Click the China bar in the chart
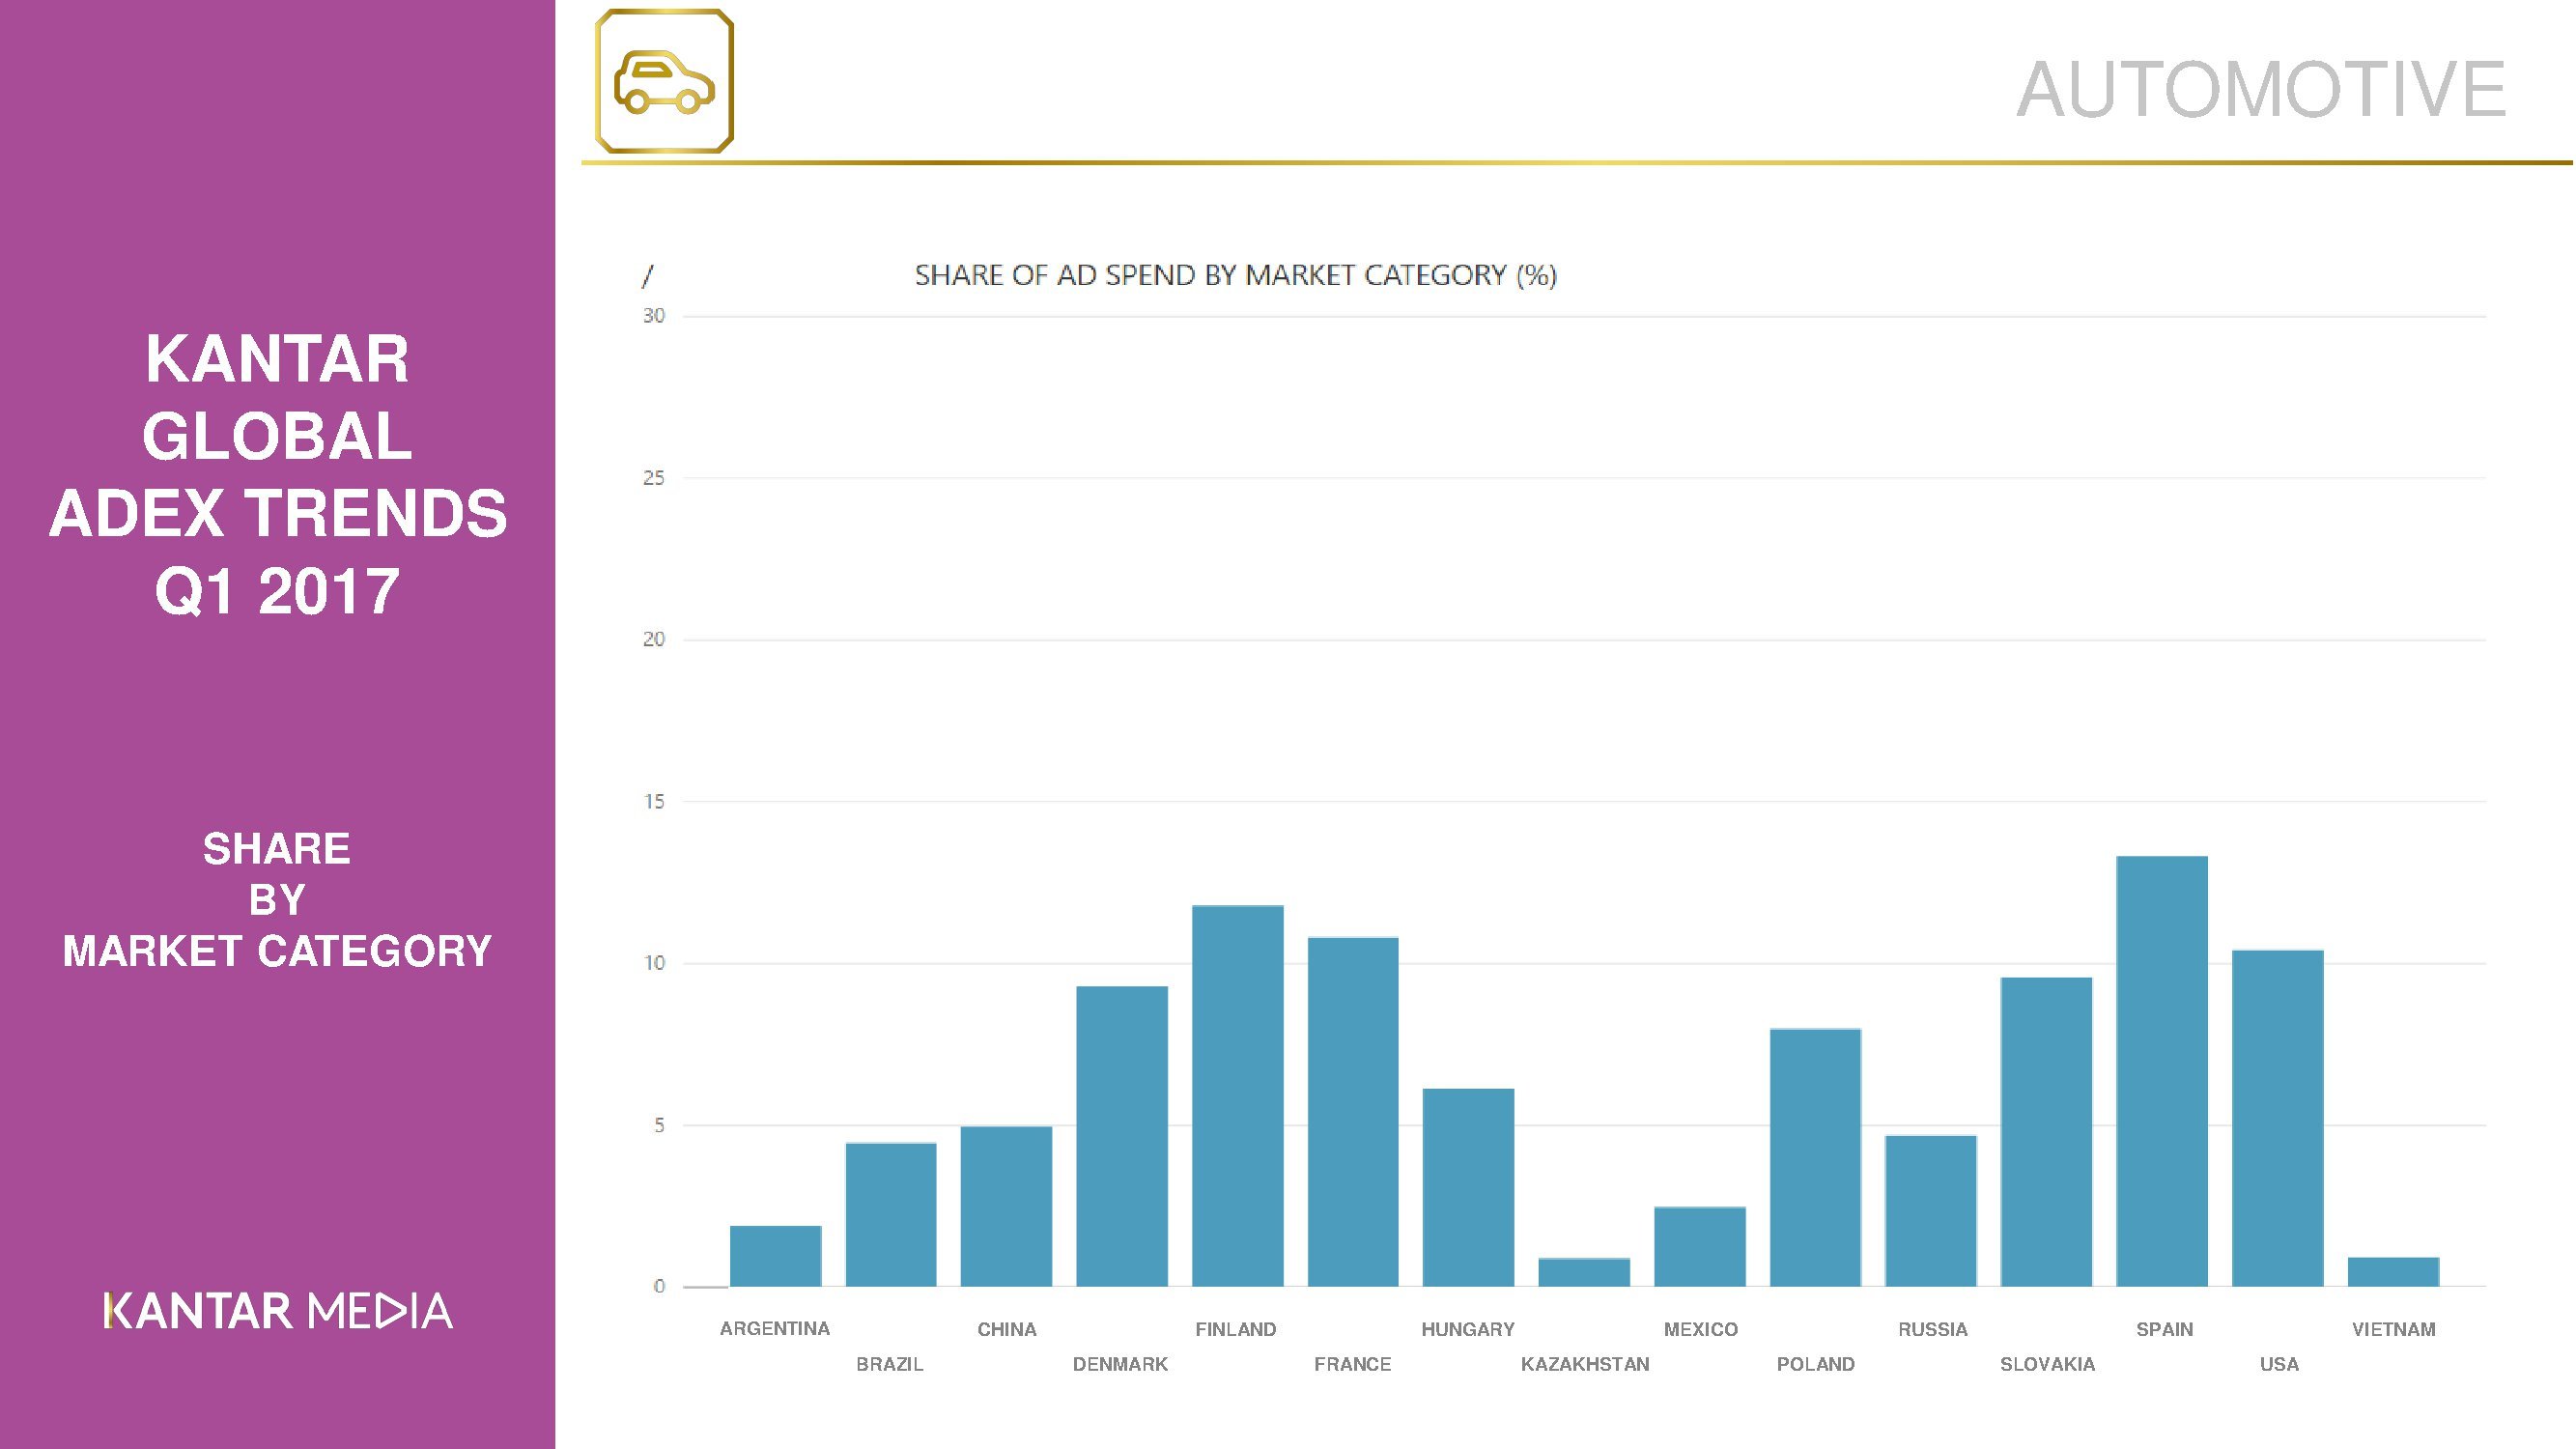Screen dimensions: 2576x1449 (x=1006, y=1207)
